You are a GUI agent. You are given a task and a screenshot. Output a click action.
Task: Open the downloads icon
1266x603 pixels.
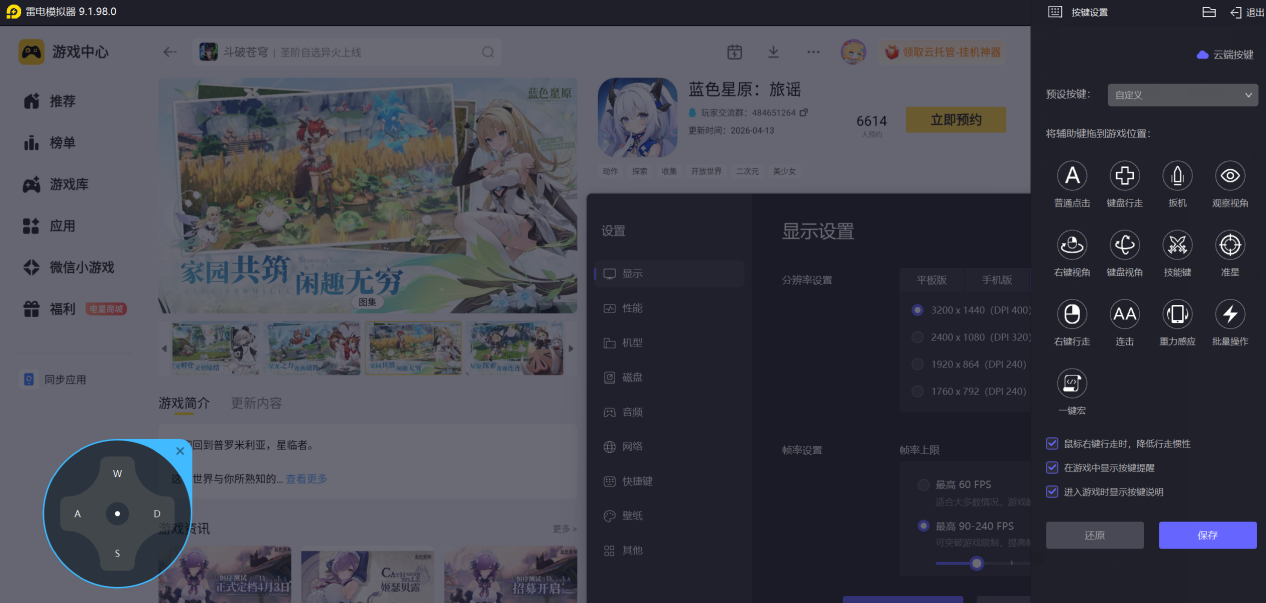tap(773, 52)
